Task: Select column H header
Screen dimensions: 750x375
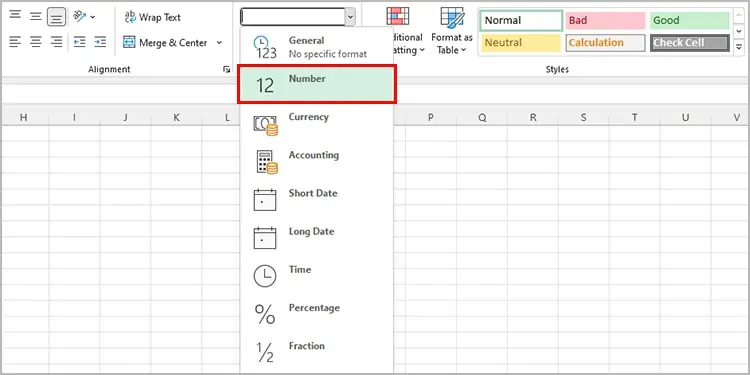Action: (23, 117)
